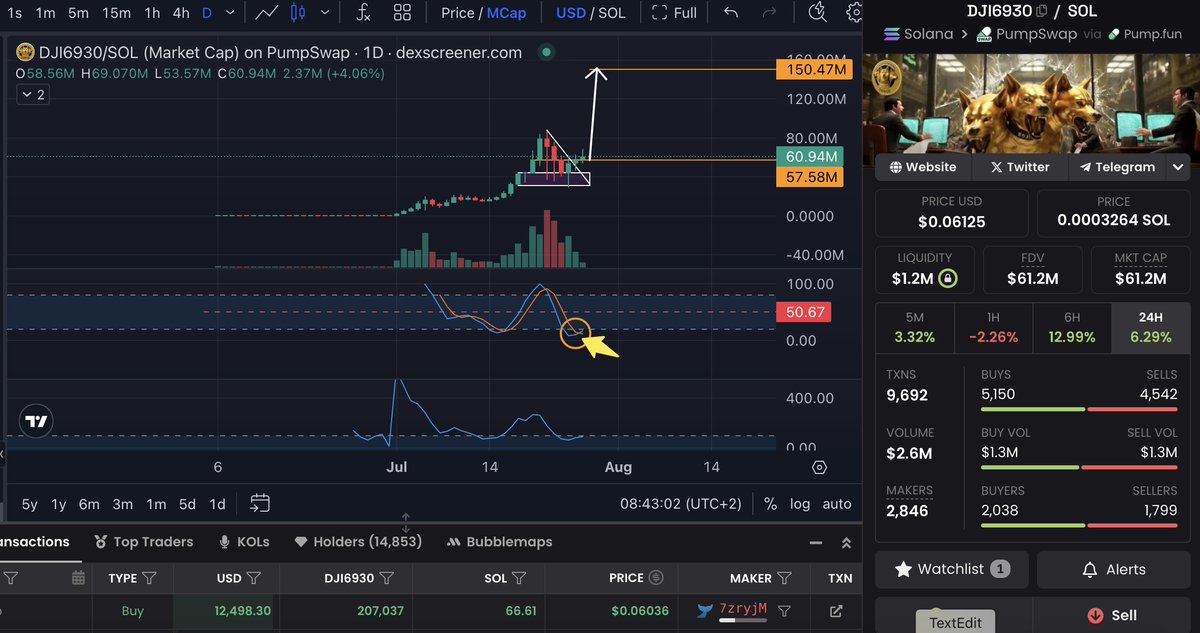This screenshot has height=633, width=1200.
Task: Set chart currency to SOL
Action: click(x=612, y=13)
